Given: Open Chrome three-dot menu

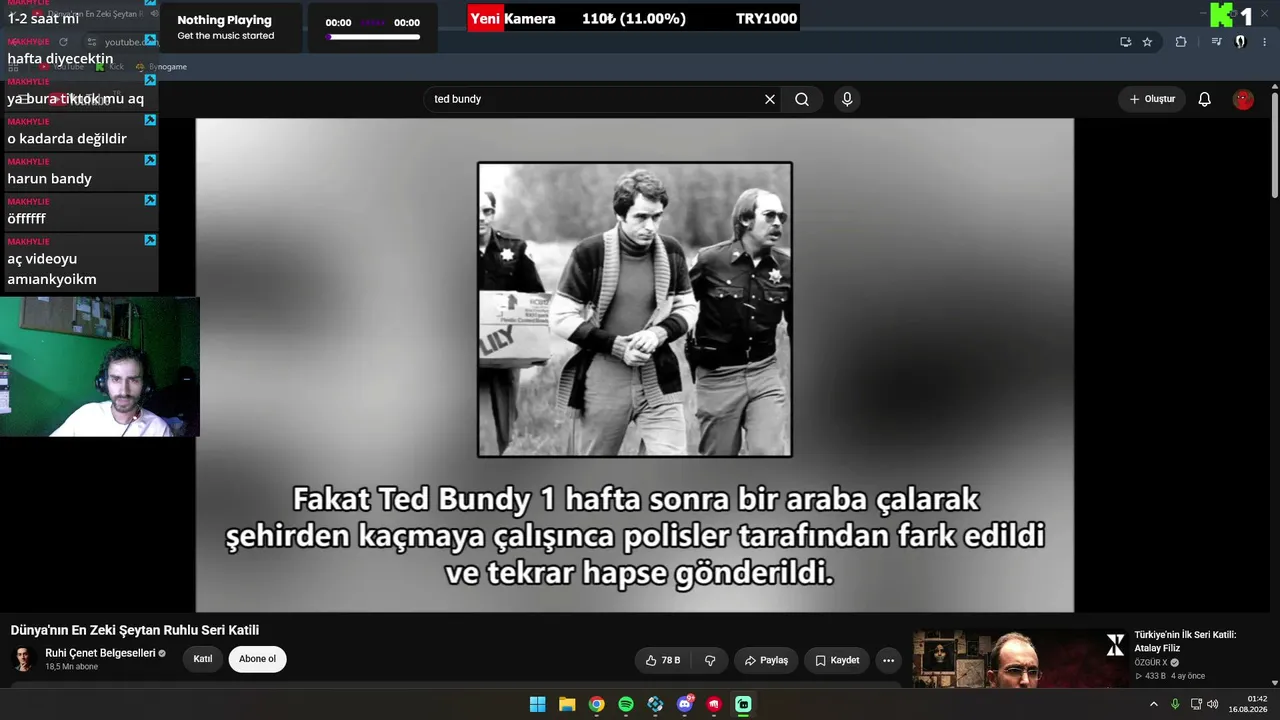Looking at the screenshot, I should (1265, 42).
